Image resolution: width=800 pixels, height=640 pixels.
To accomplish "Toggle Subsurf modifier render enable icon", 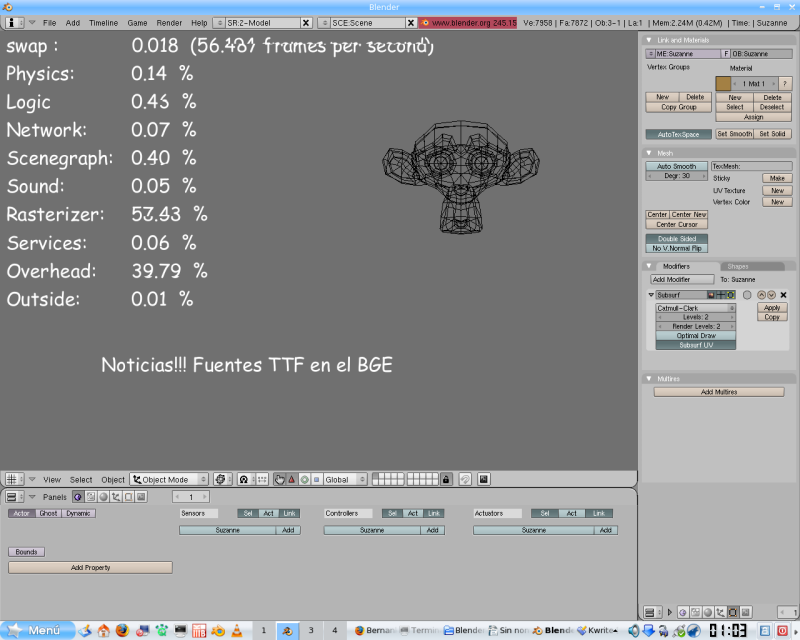I will (711, 295).
